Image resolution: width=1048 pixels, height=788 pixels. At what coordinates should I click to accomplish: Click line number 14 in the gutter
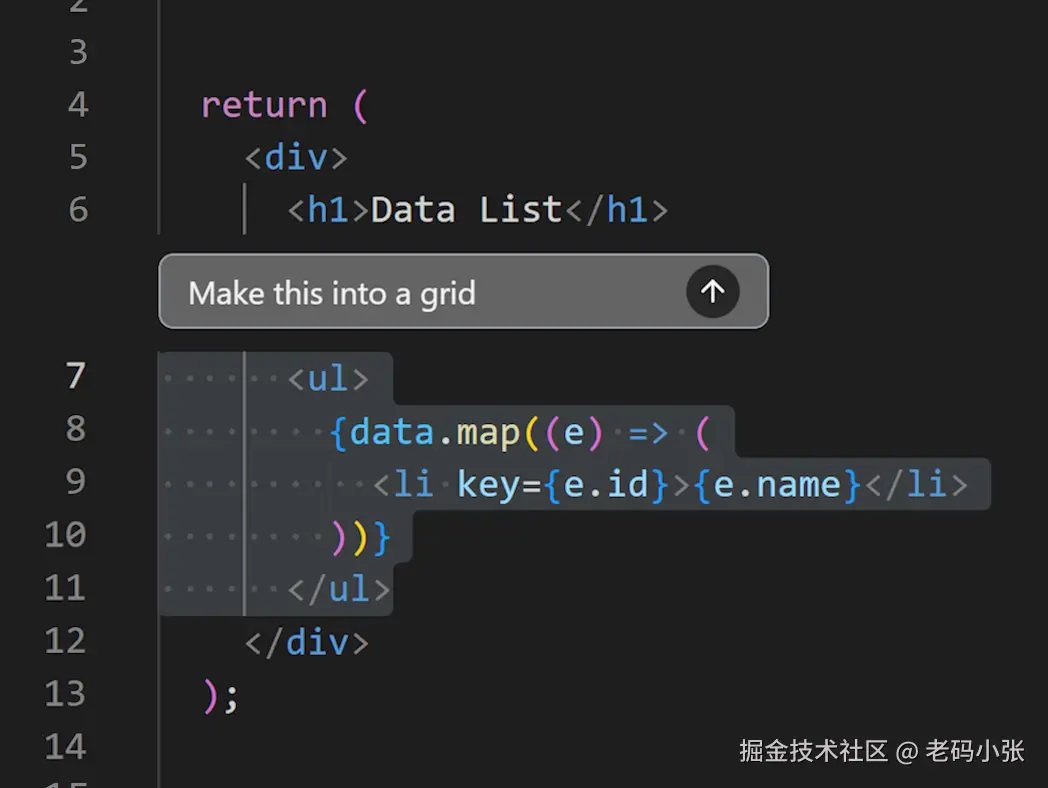click(x=66, y=747)
